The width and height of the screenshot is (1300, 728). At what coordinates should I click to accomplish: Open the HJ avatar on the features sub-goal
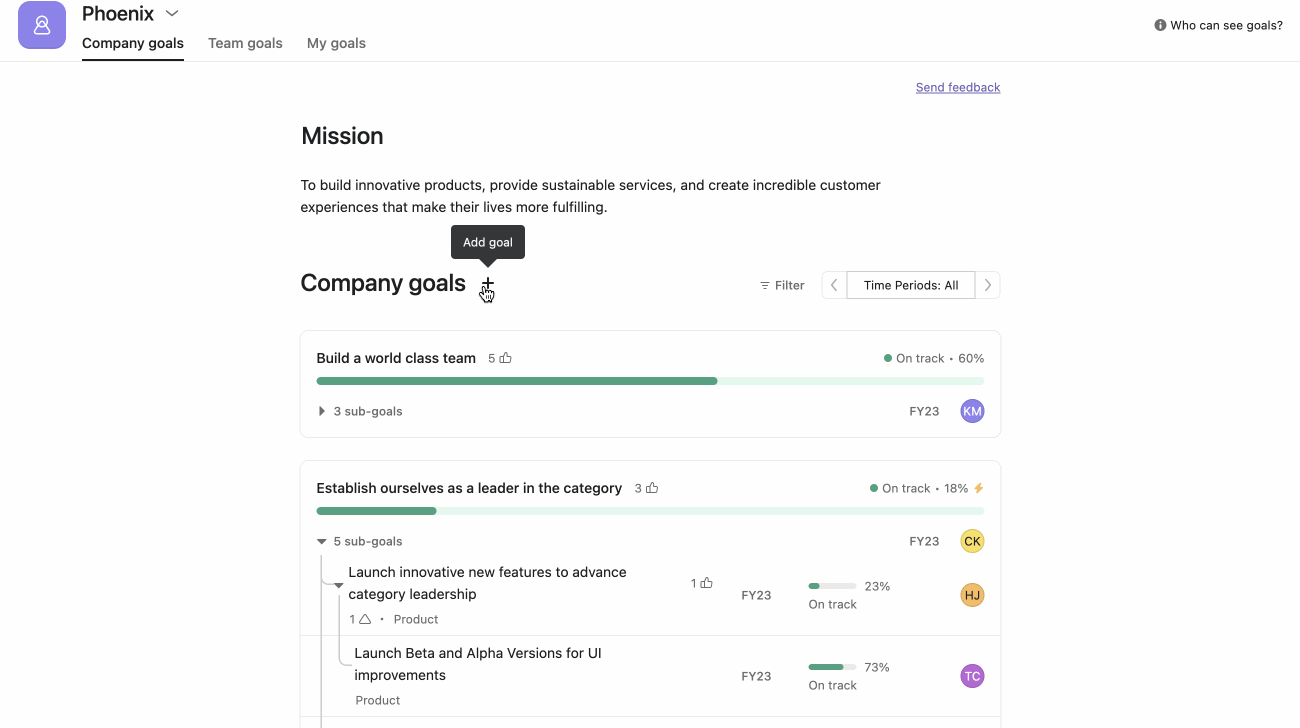(x=972, y=595)
